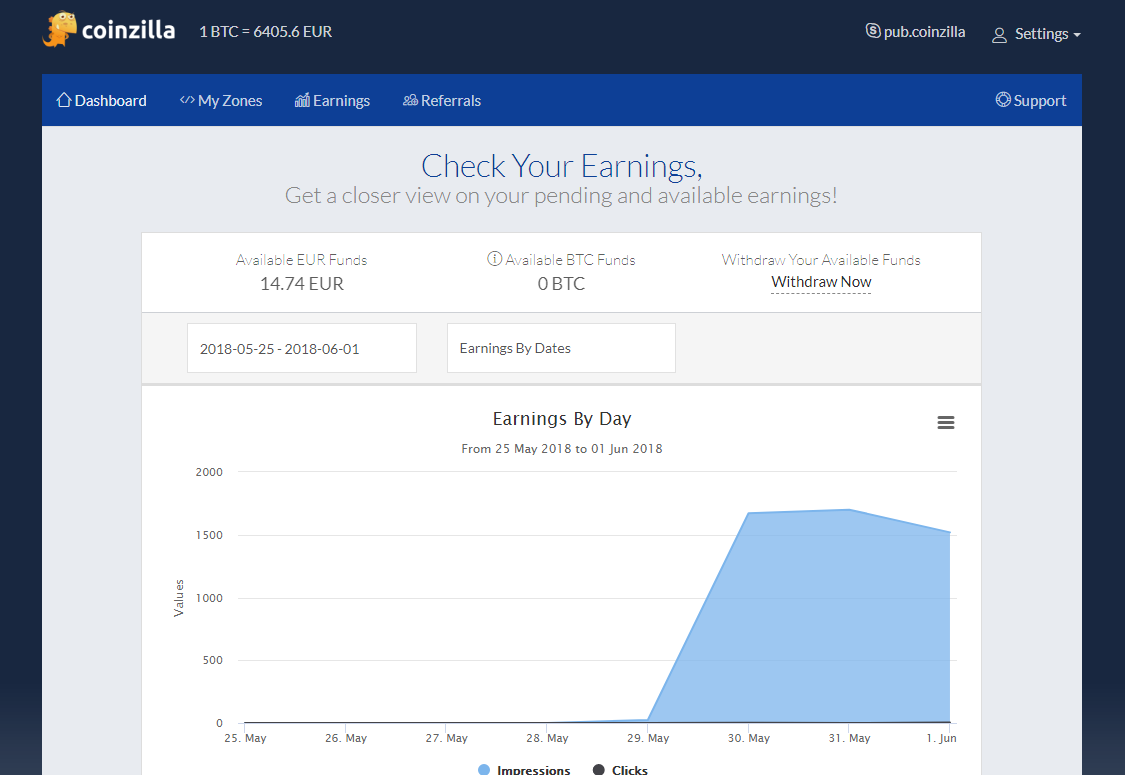Open the Earnings By Dates selector

click(561, 348)
